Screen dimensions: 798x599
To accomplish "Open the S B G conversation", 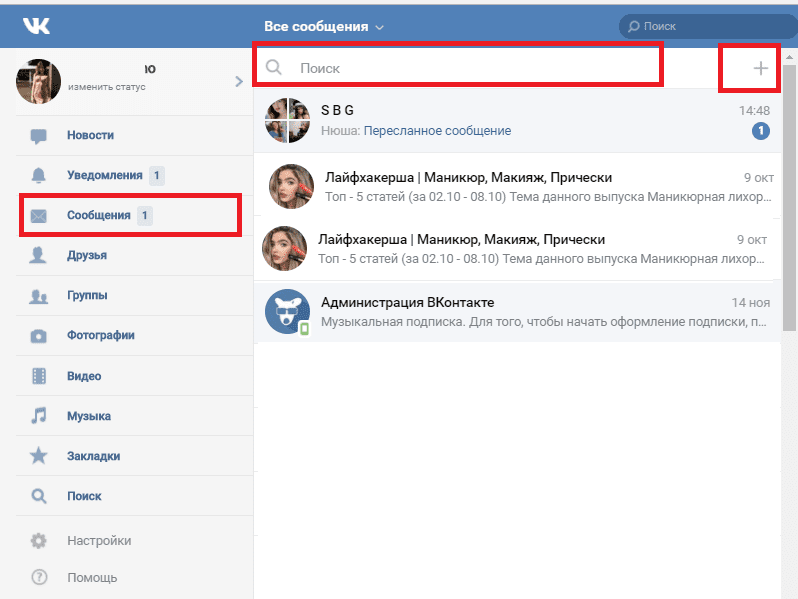I will (x=517, y=121).
